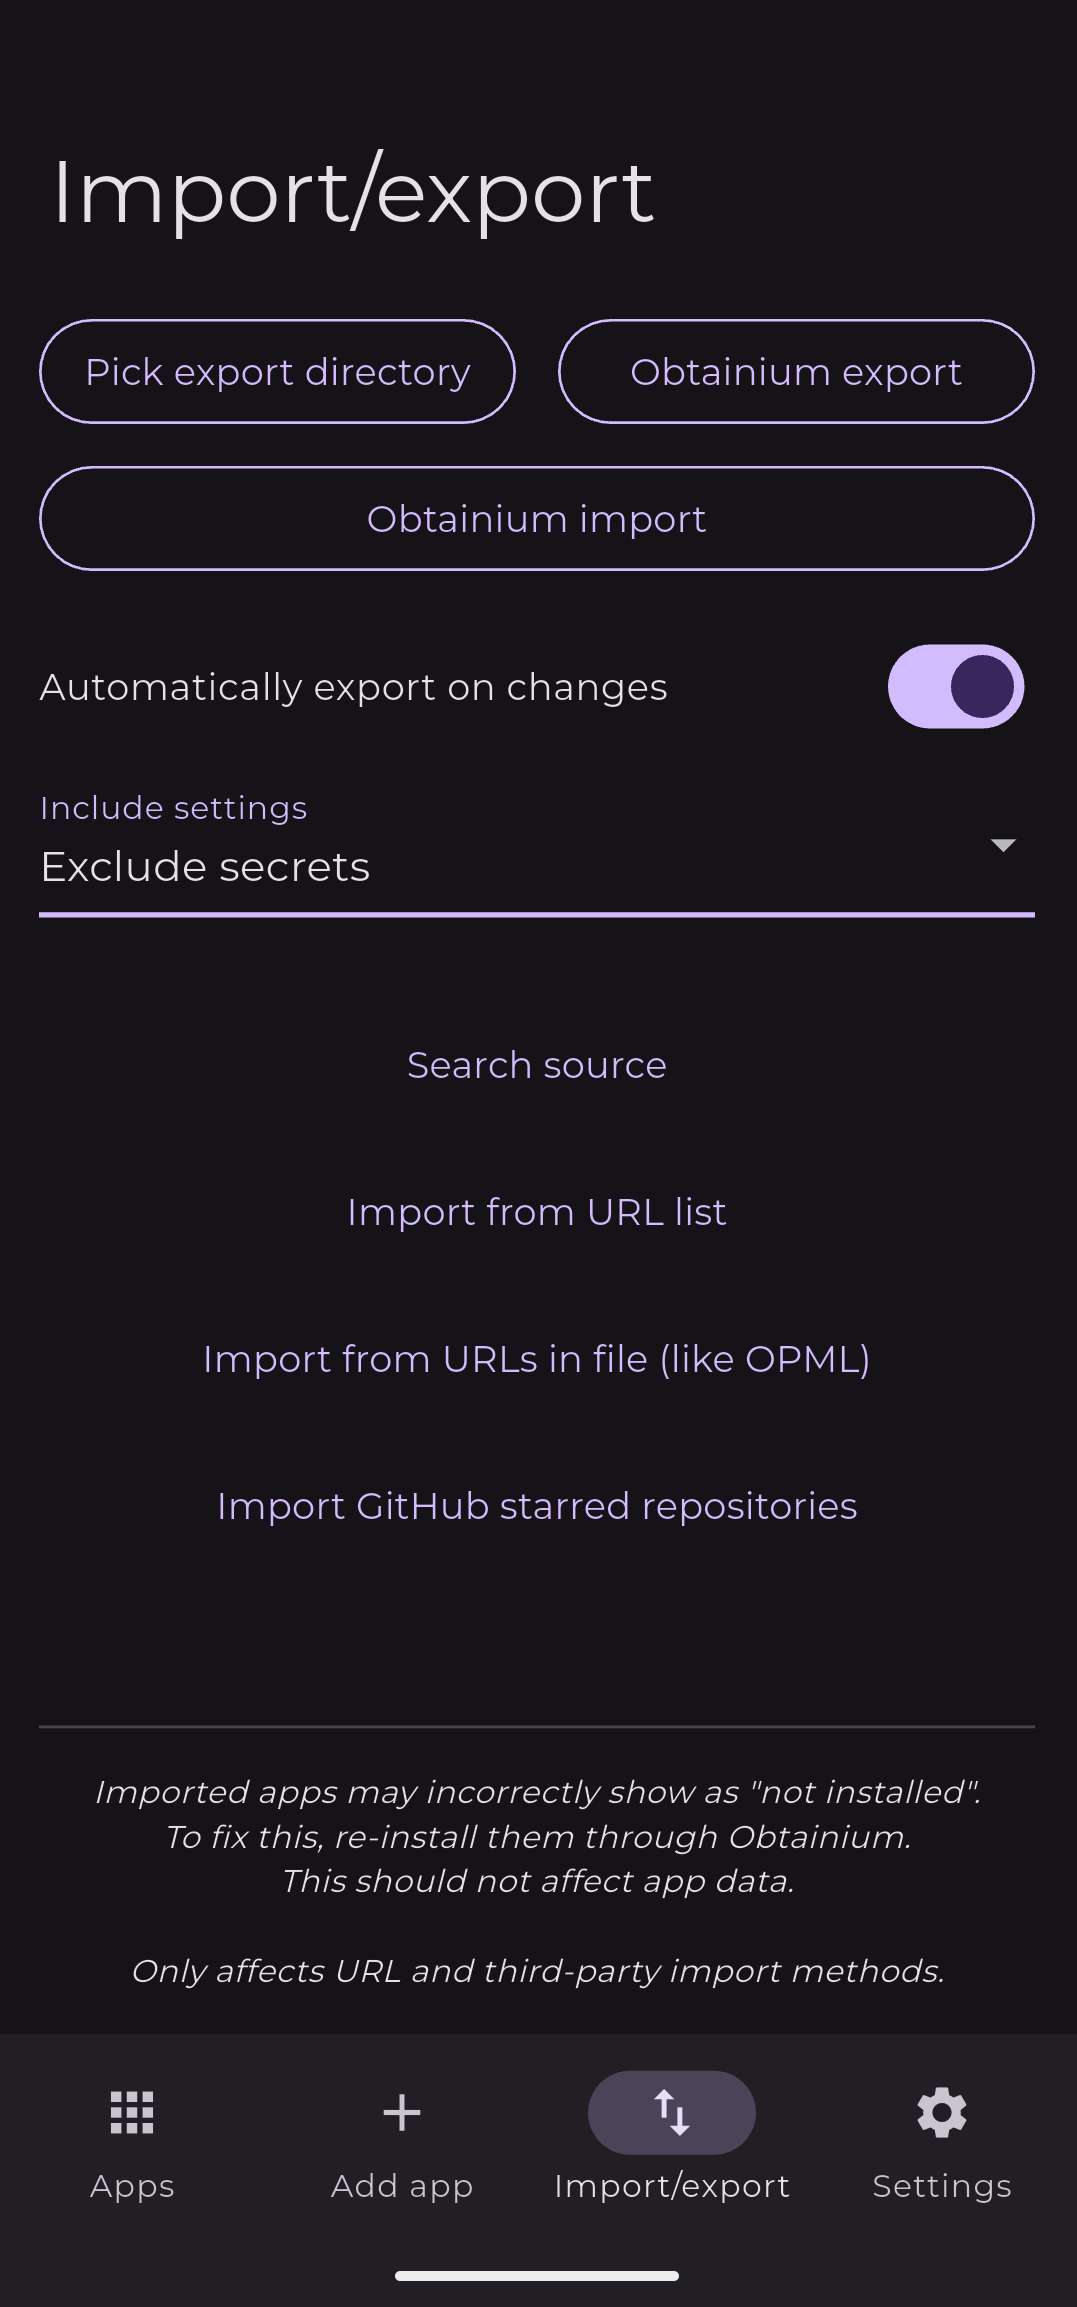Image resolution: width=1077 pixels, height=2307 pixels.
Task: Open the Exclude secrets combo box
Action: (x=500, y=866)
